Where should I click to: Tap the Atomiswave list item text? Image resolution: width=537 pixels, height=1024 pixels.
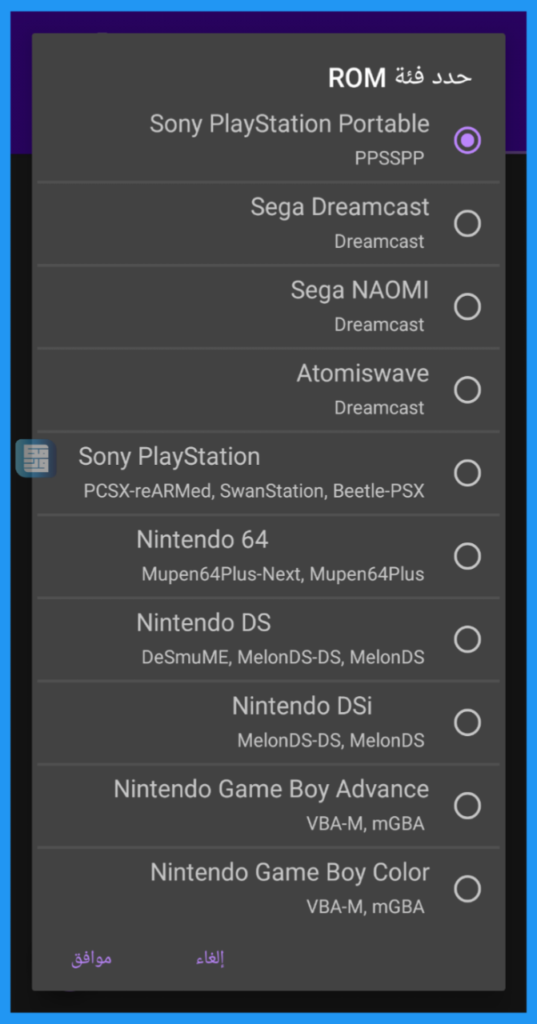[363, 374]
